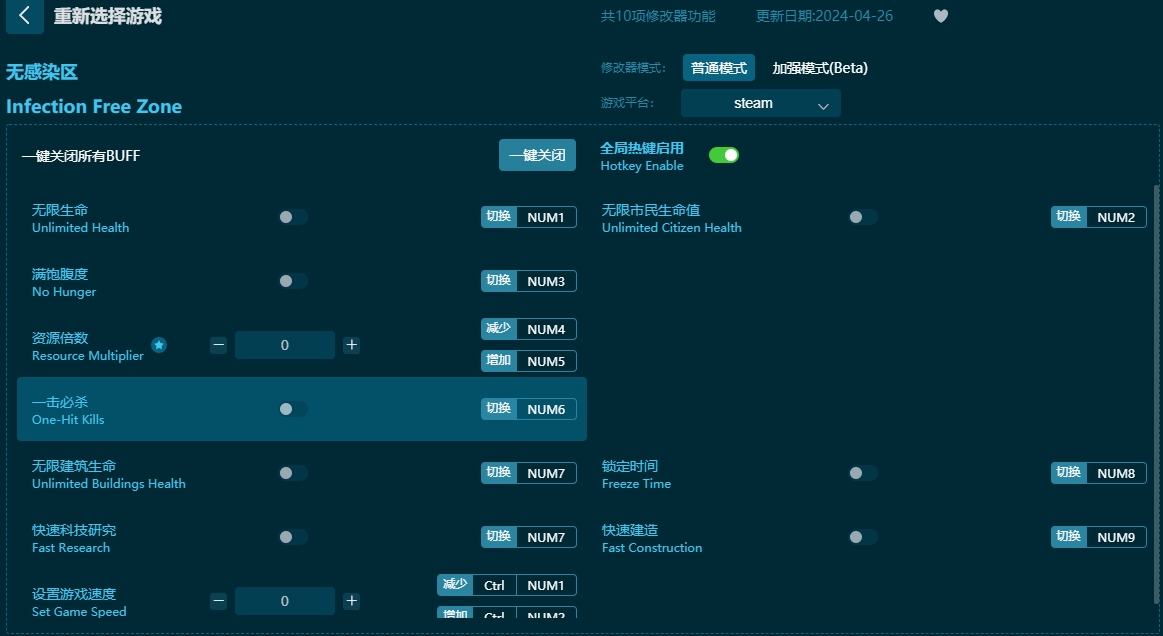Switch to 加强模式(Beta) enhanced mode

pos(820,68)
